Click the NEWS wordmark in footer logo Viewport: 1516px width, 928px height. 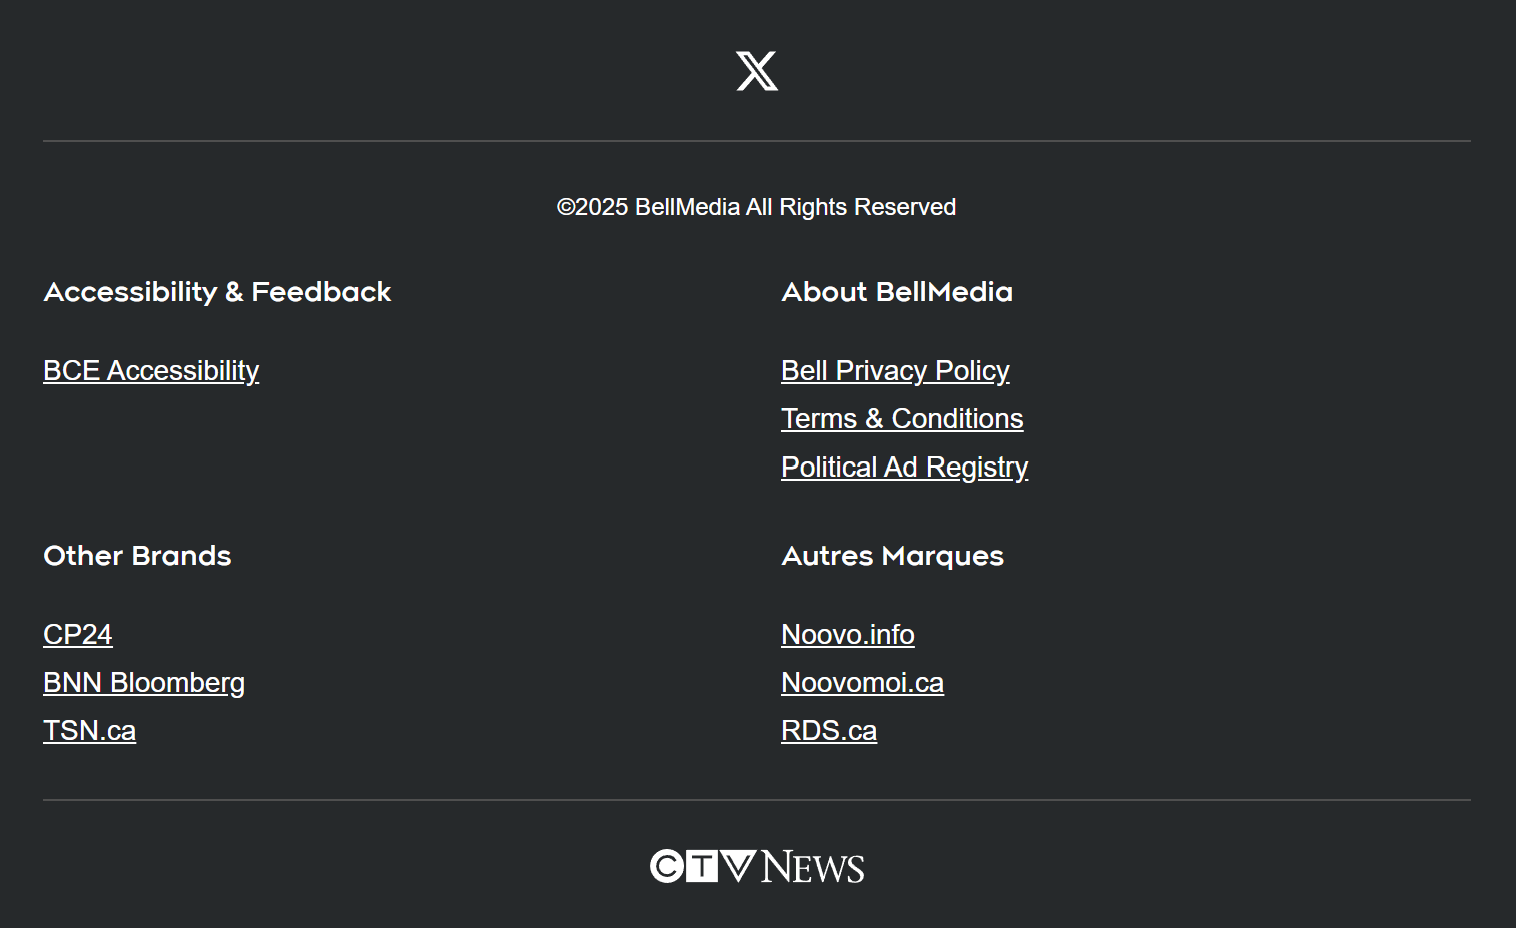pyautogui.click(x=813, y=867)
